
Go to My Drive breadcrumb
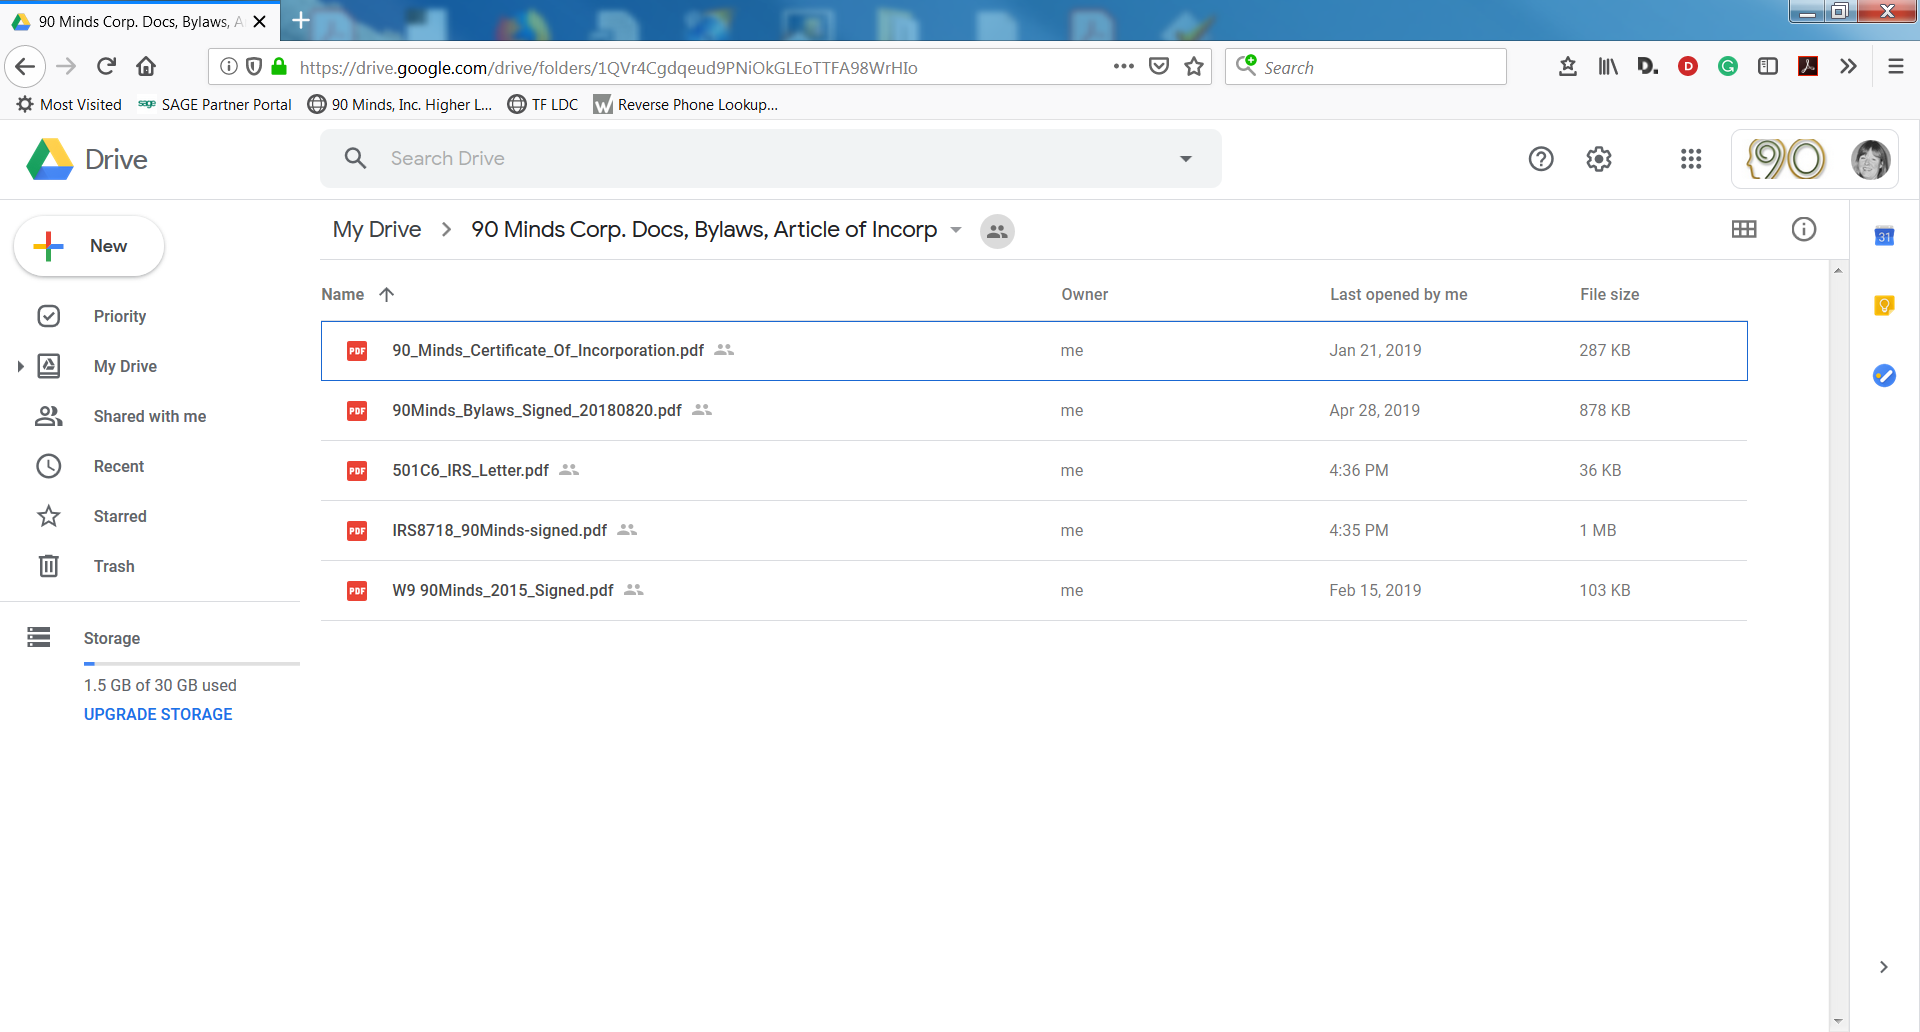[377, 230]
